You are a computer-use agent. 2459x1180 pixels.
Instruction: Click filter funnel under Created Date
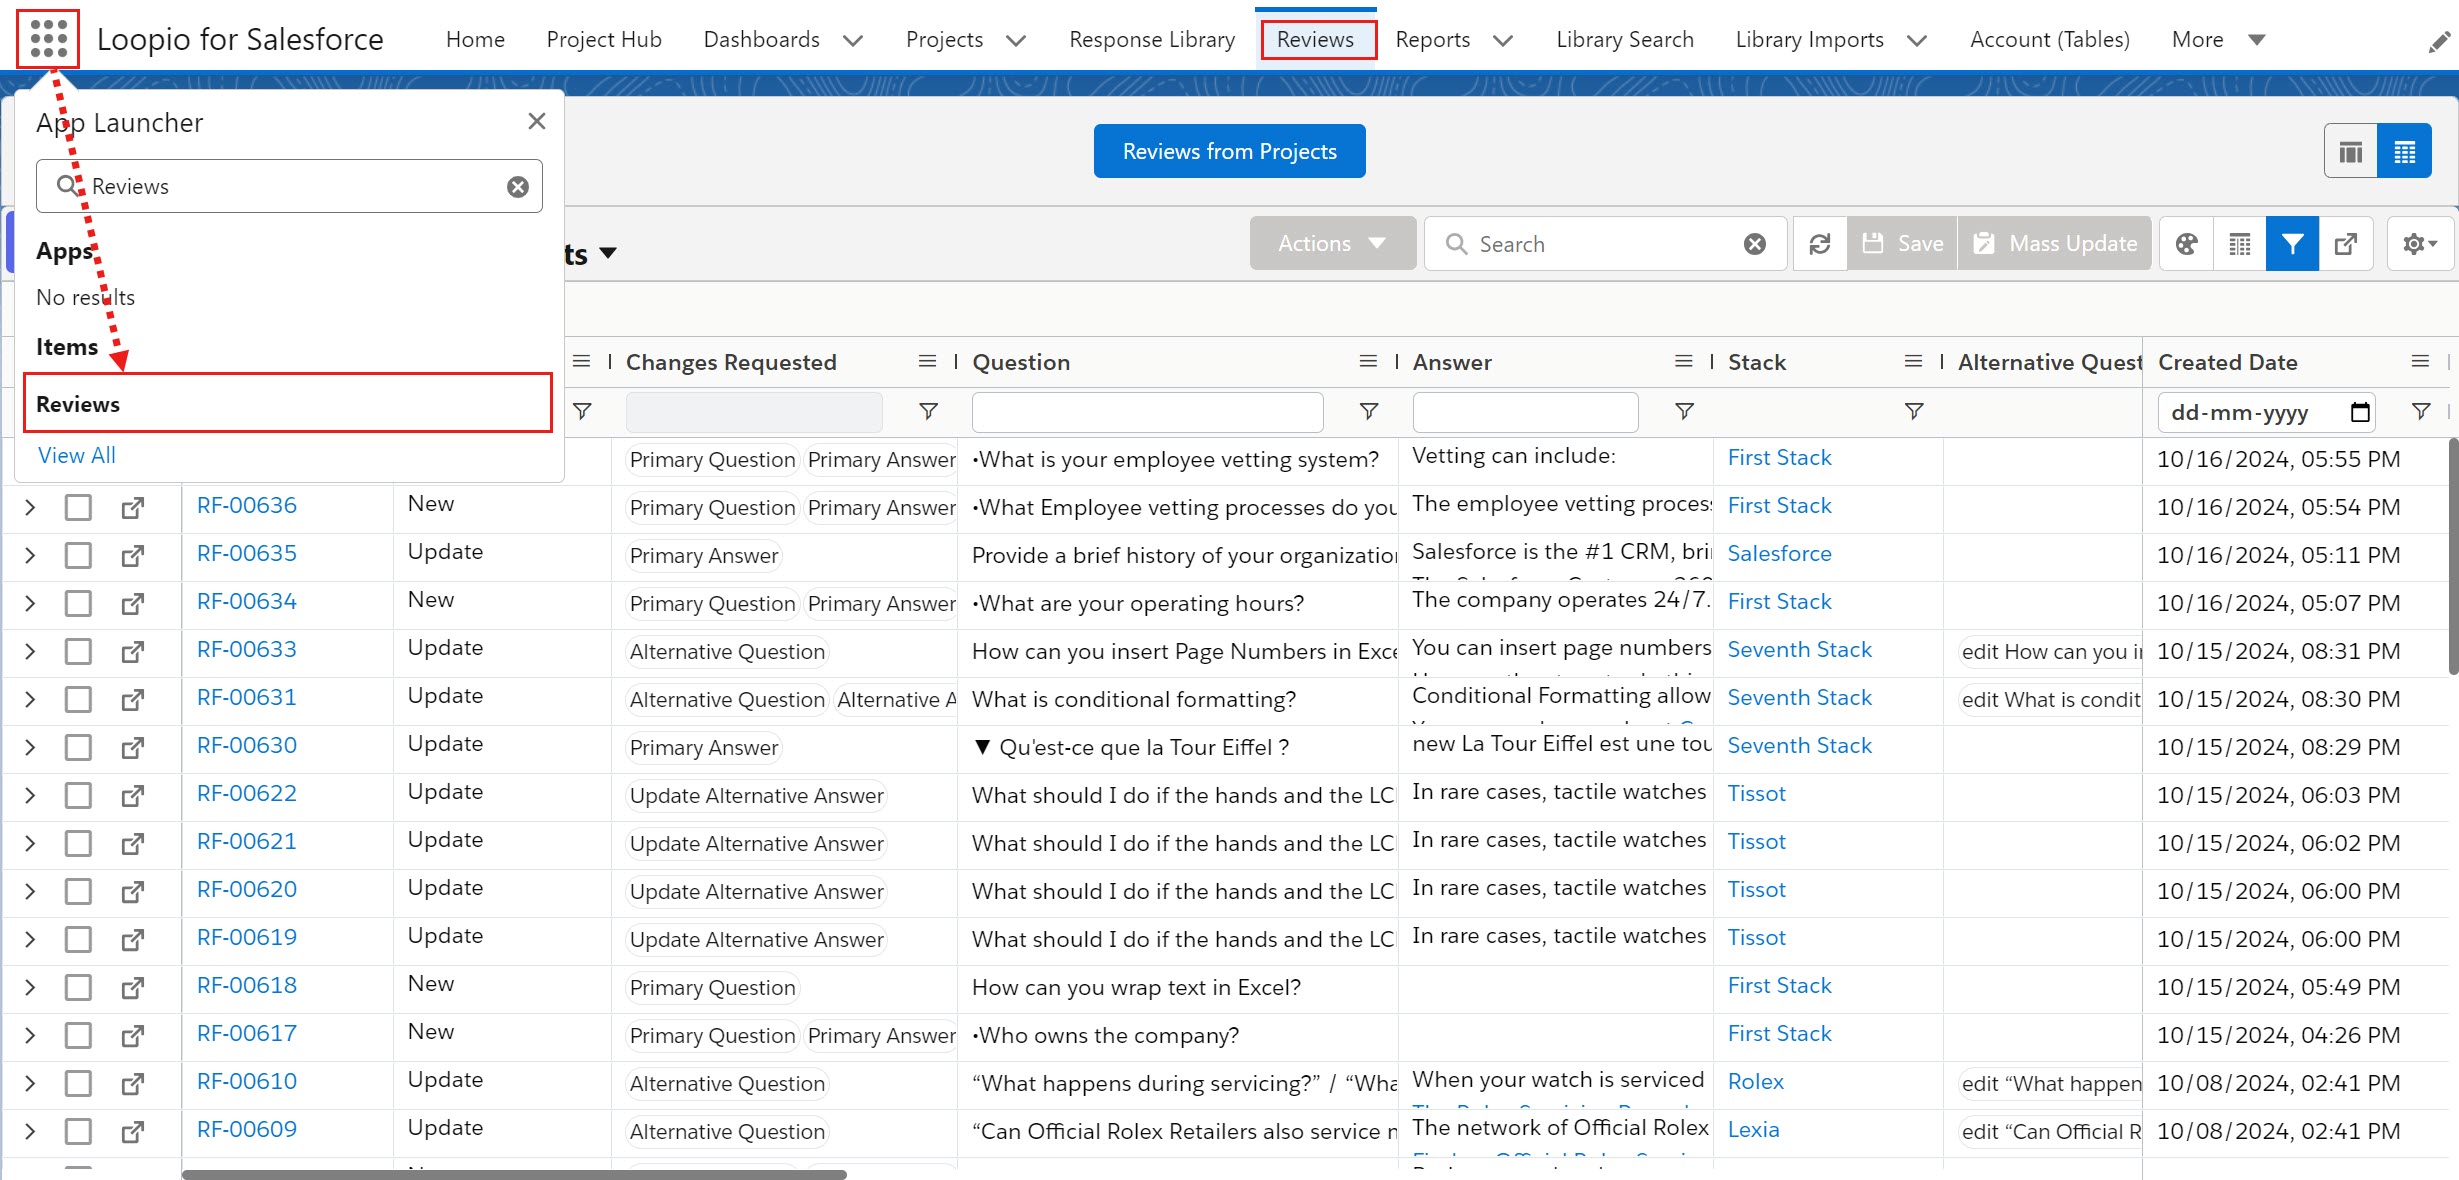[2421, 411]
